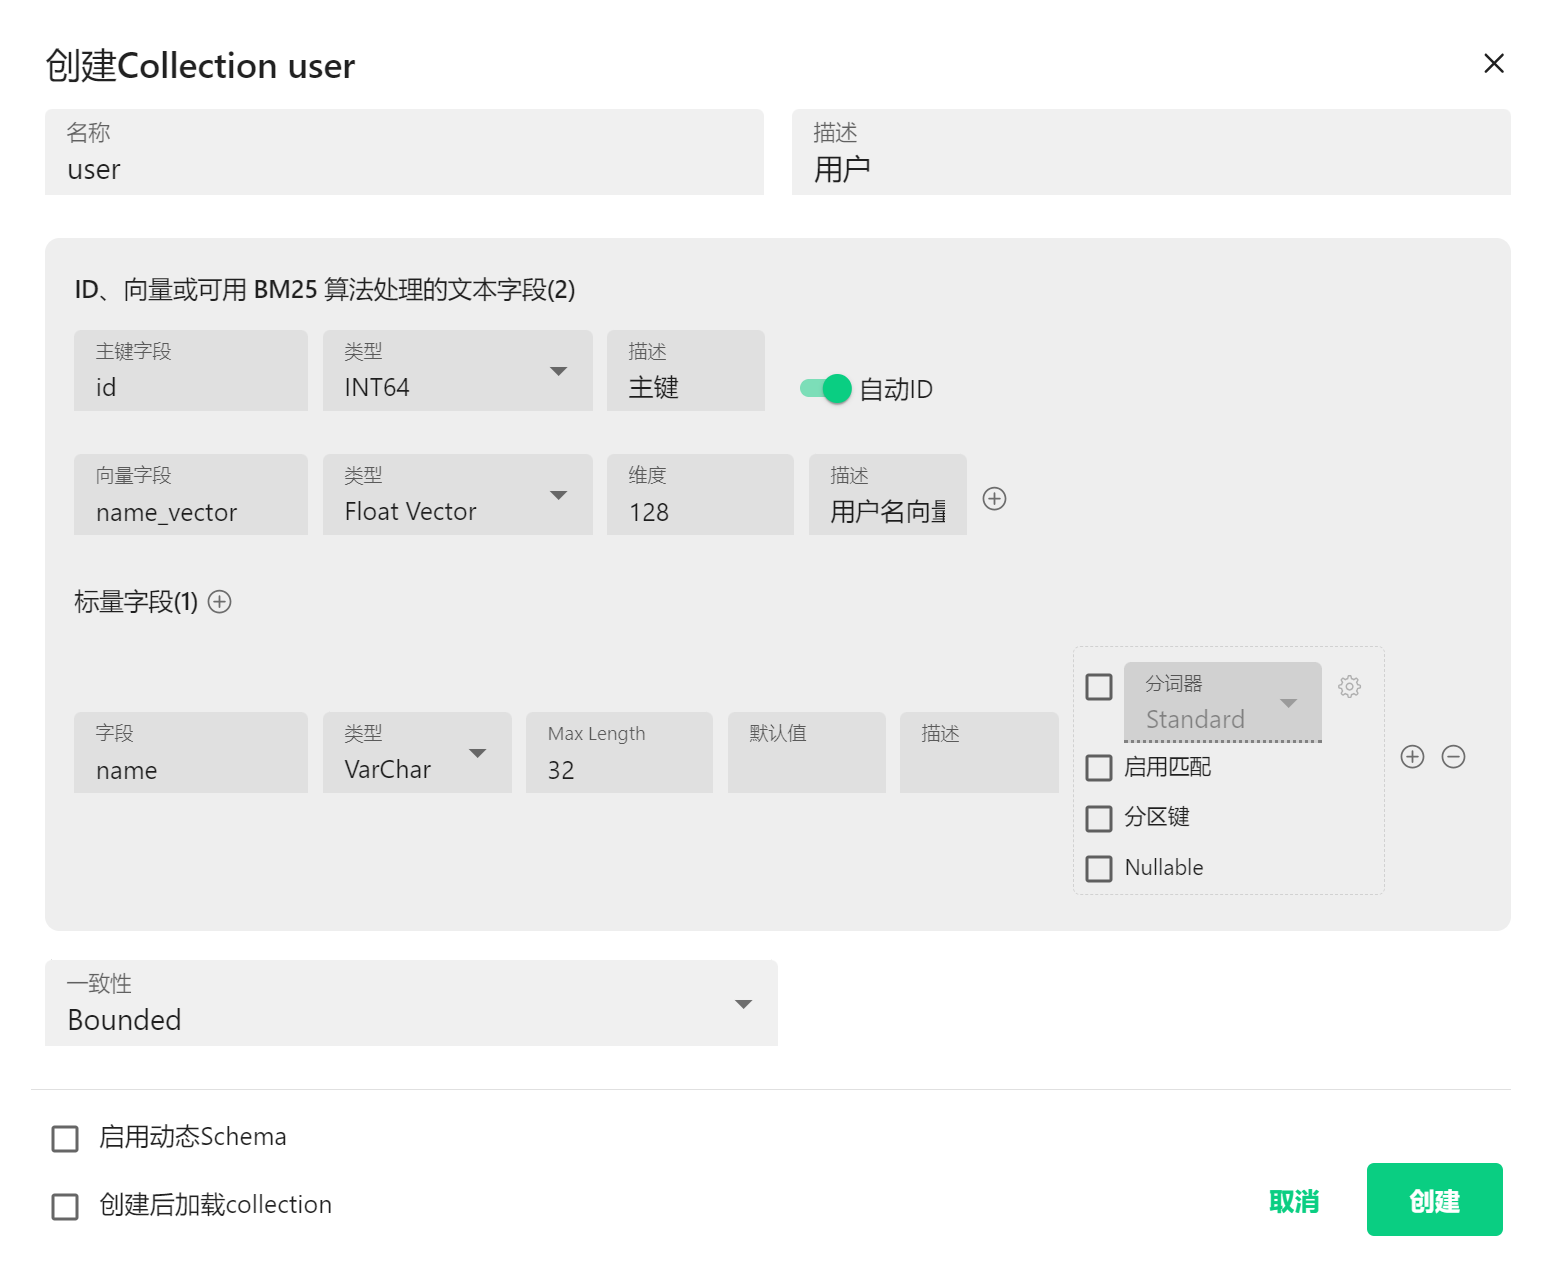1554x1272 pixels.
Task: Enable the Nullable checkbox
Action: [1099, 868]
